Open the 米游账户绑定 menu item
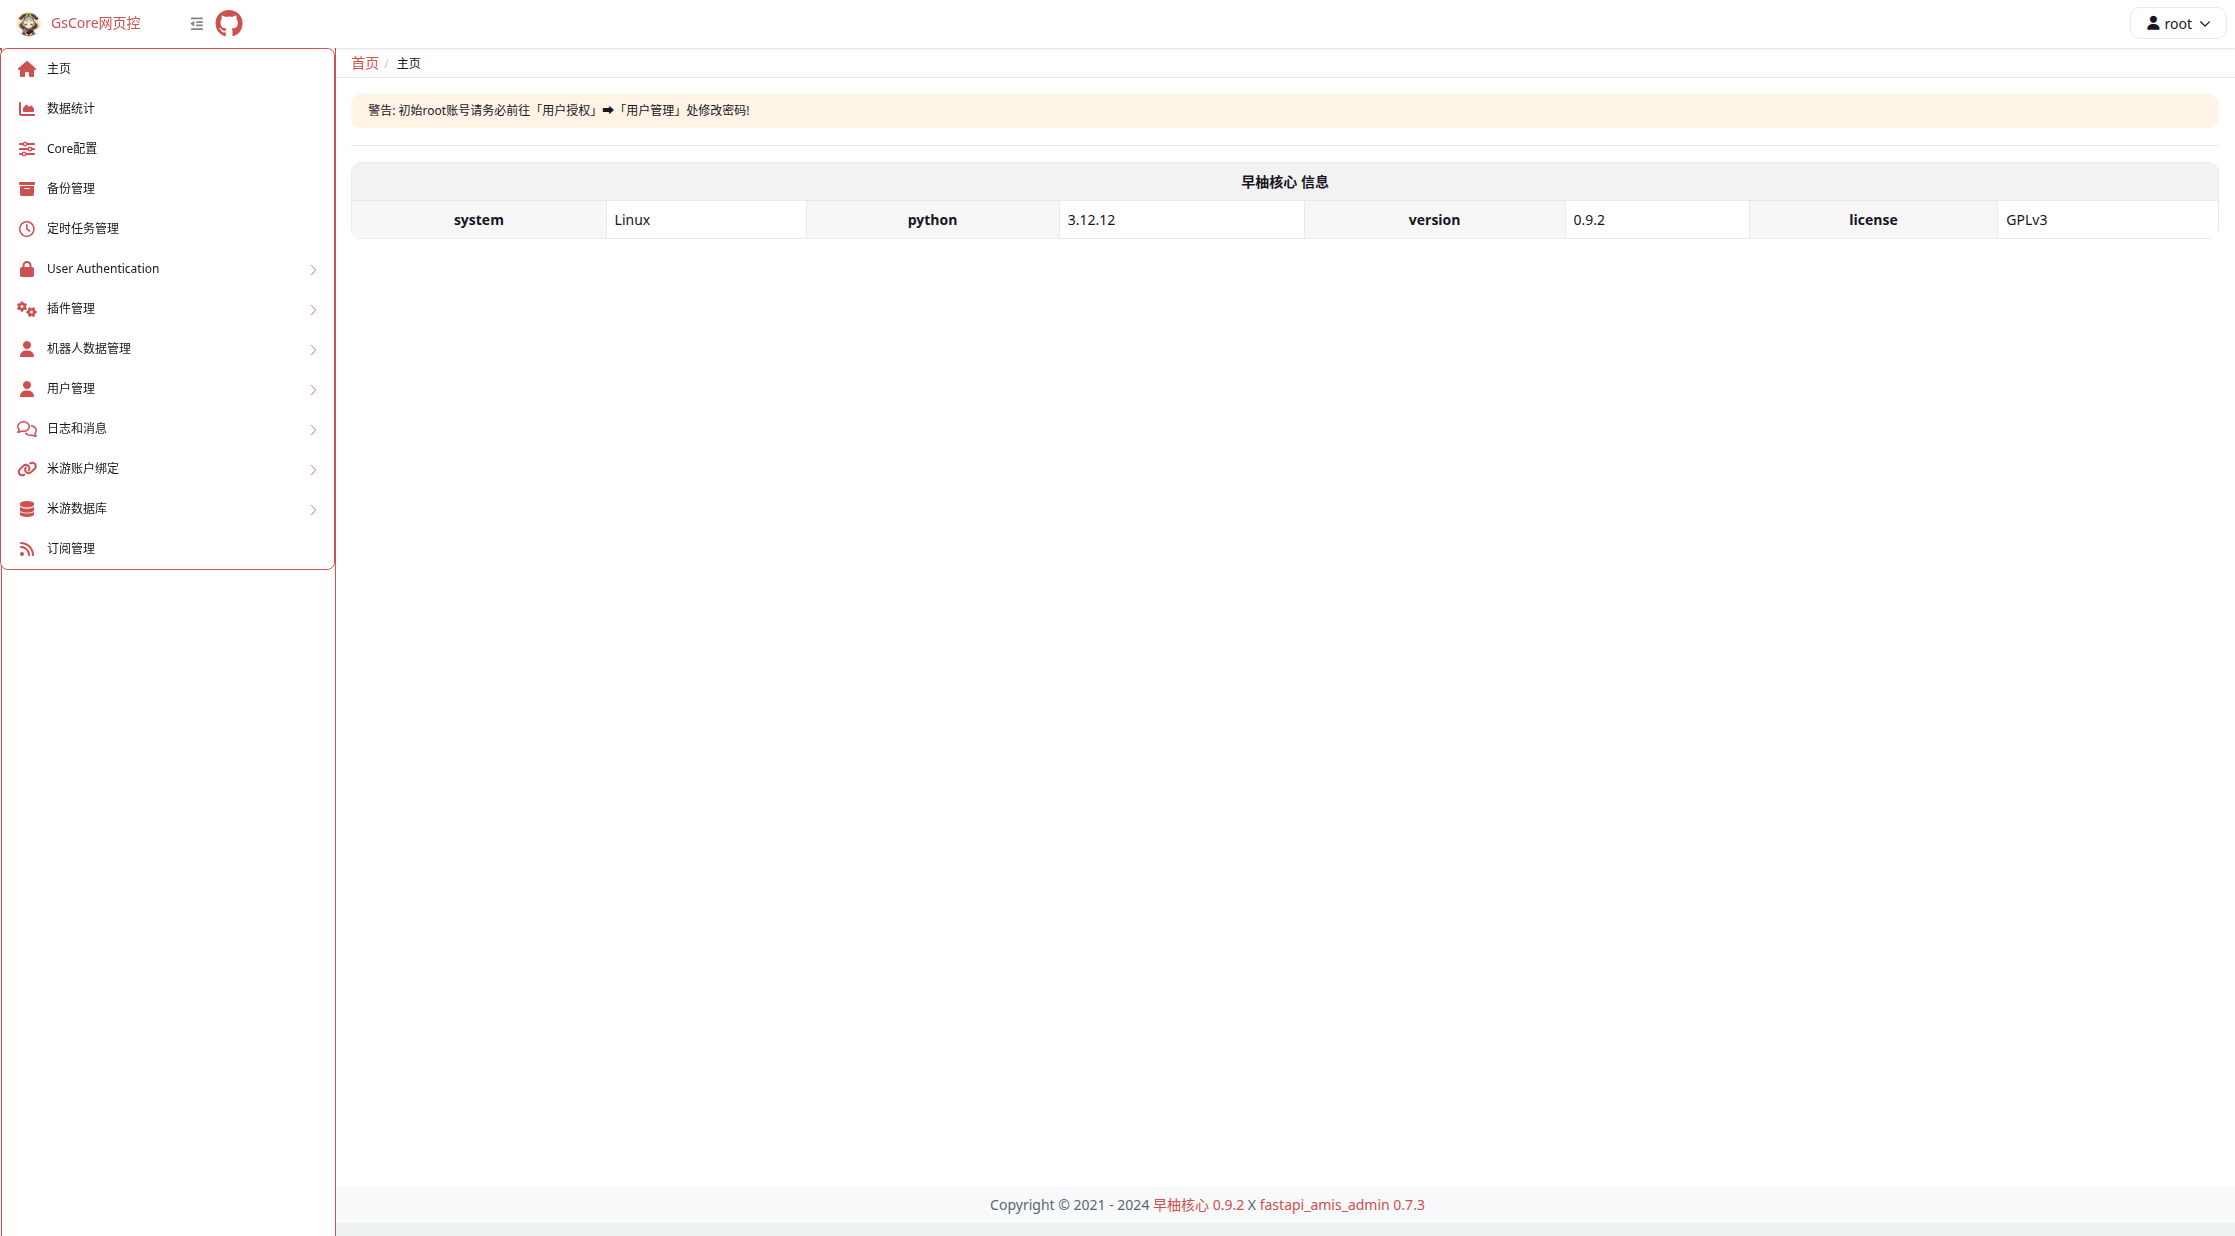The height and width of the screenshot is (1236, 2235). click(x=83, y=469)
